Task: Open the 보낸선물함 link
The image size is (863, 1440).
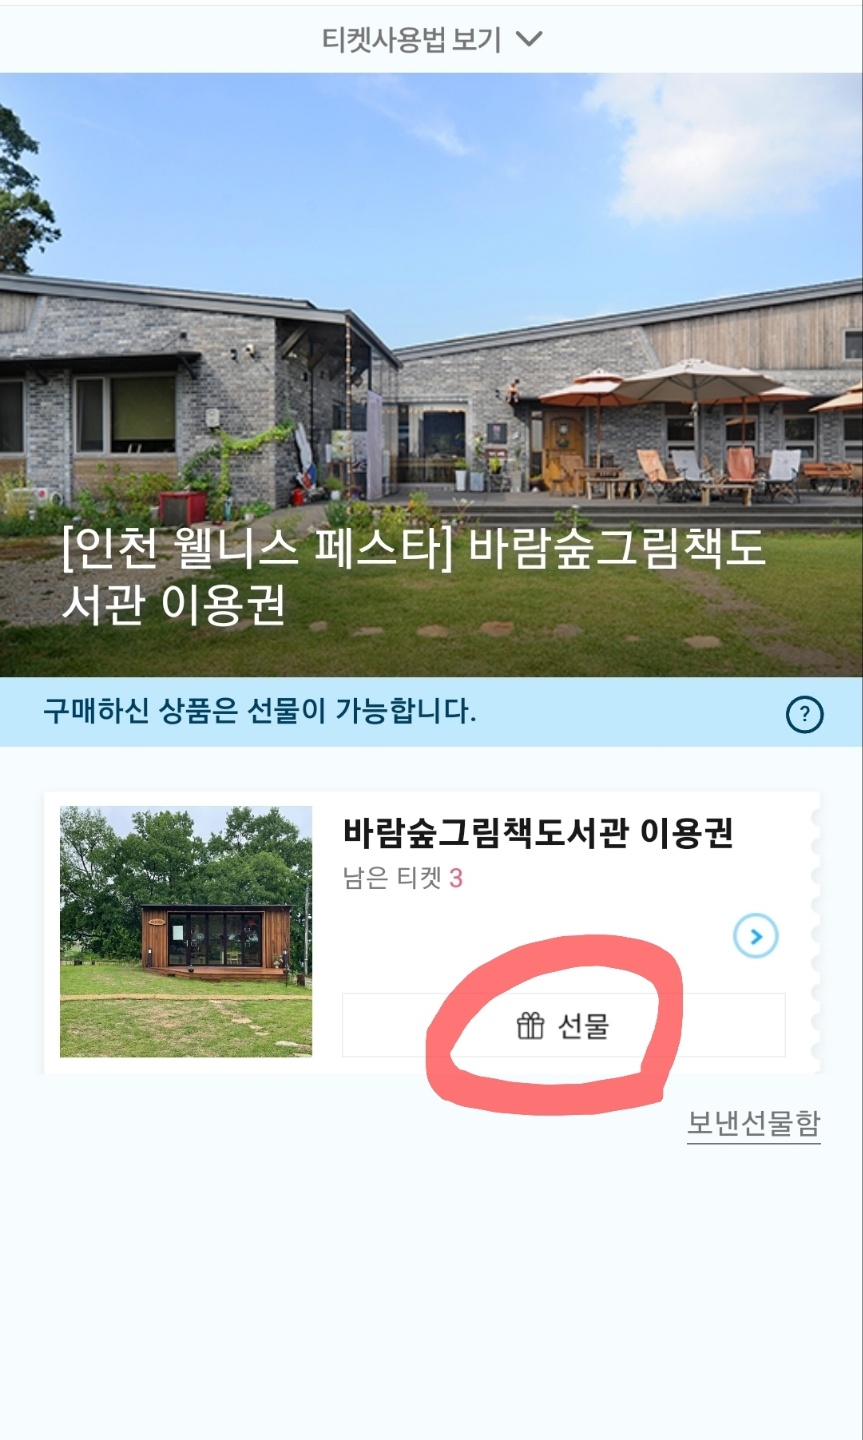Action: click(753, 1123)
